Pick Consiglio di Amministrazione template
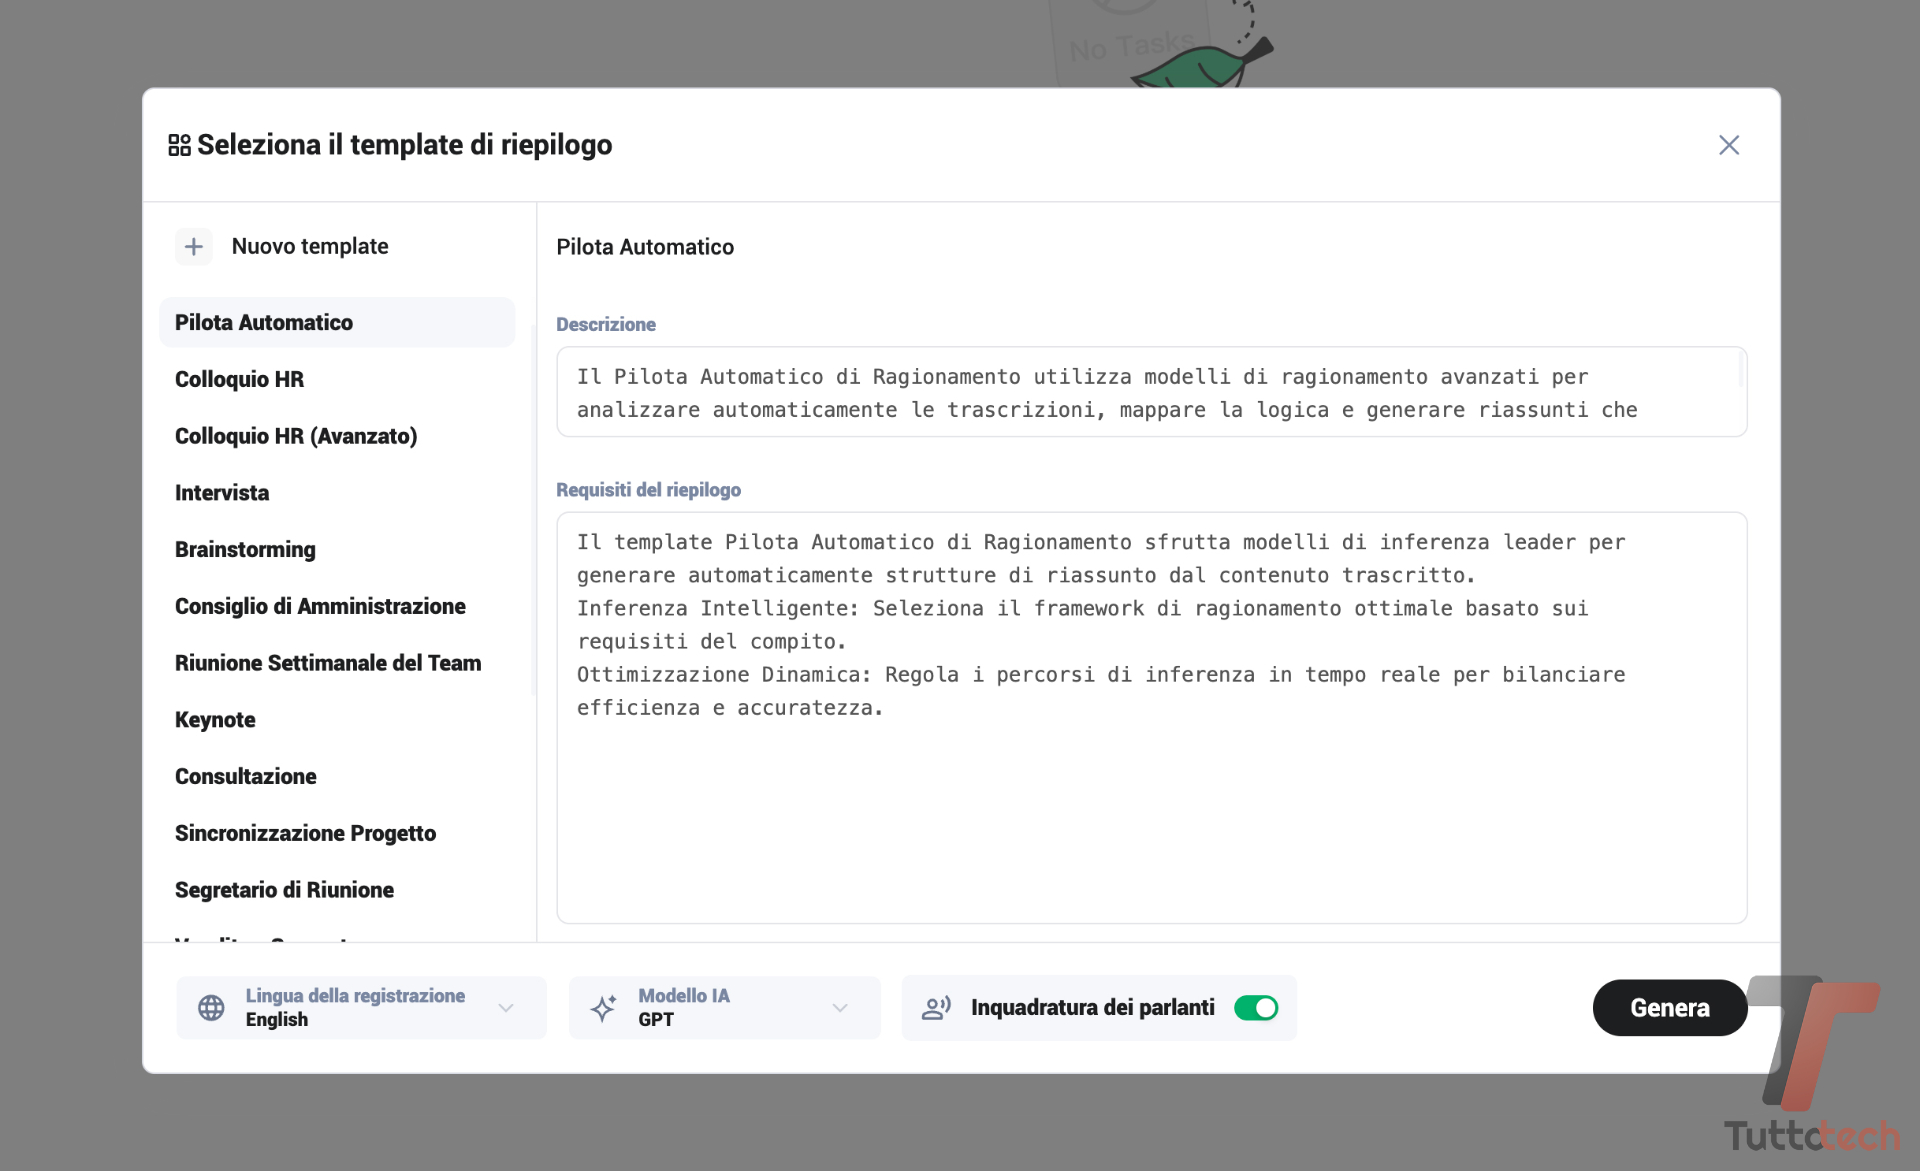1920x1171 pixels. click(320, 606)
